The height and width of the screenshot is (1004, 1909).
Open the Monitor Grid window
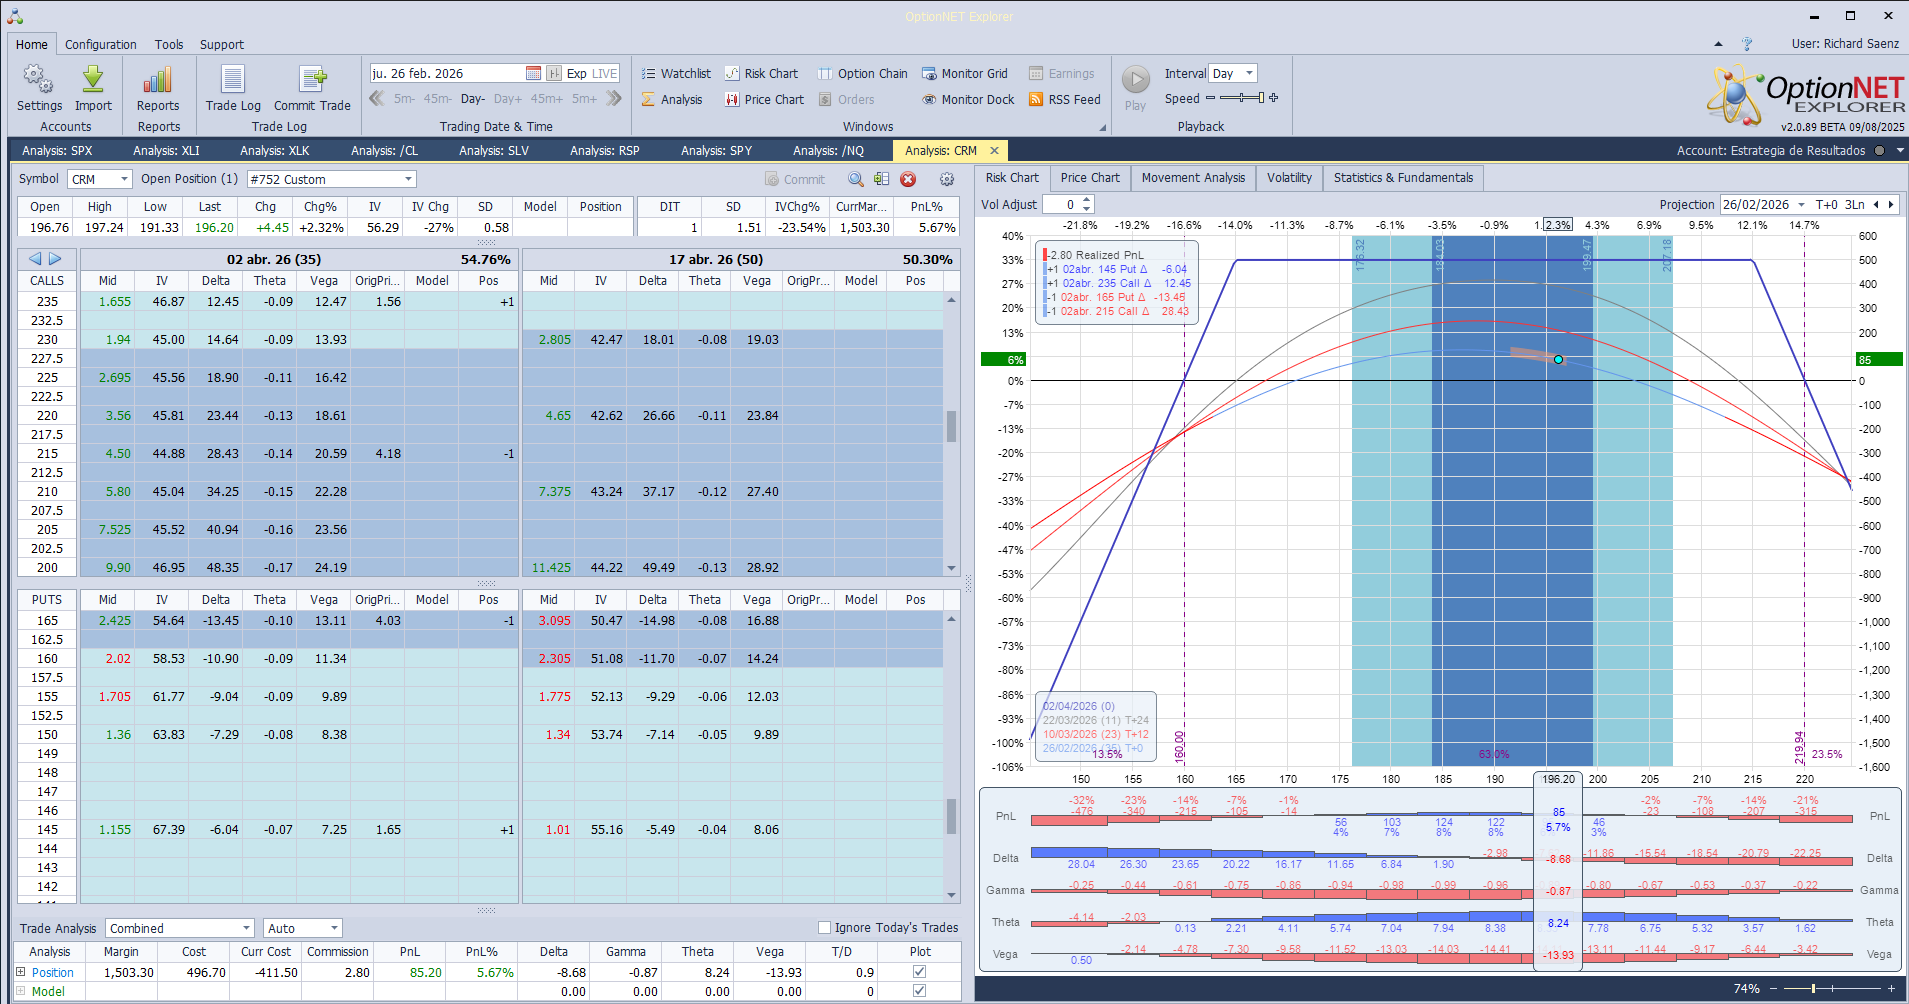[x=965, y=73]
